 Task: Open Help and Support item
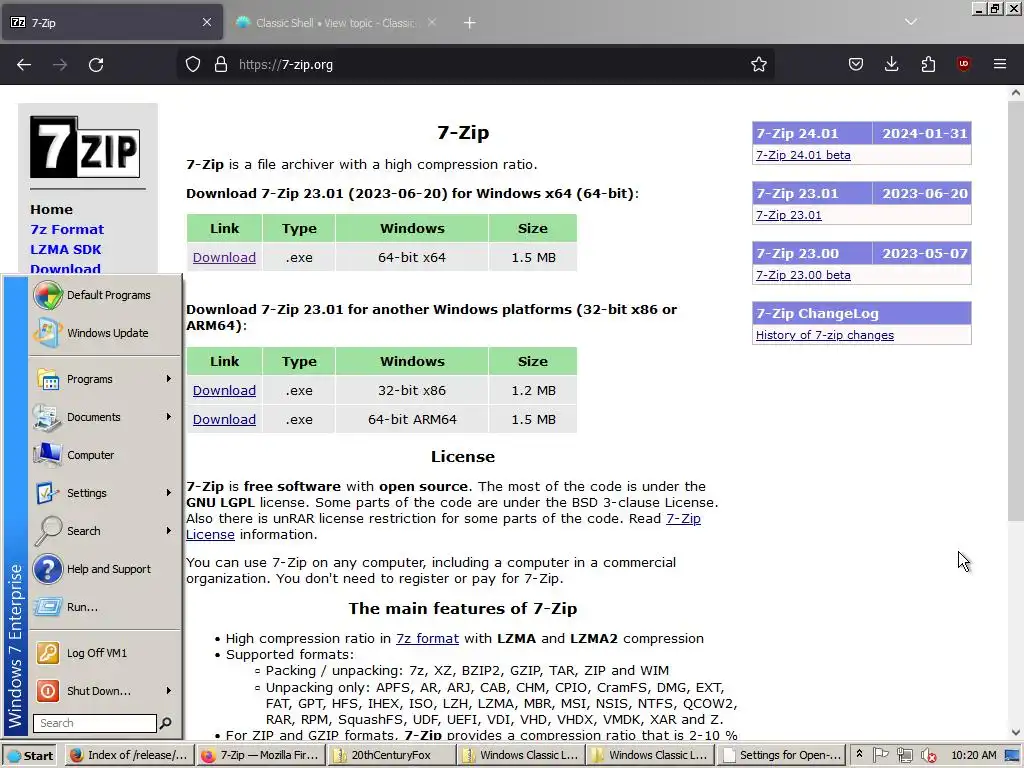[104, 569]
